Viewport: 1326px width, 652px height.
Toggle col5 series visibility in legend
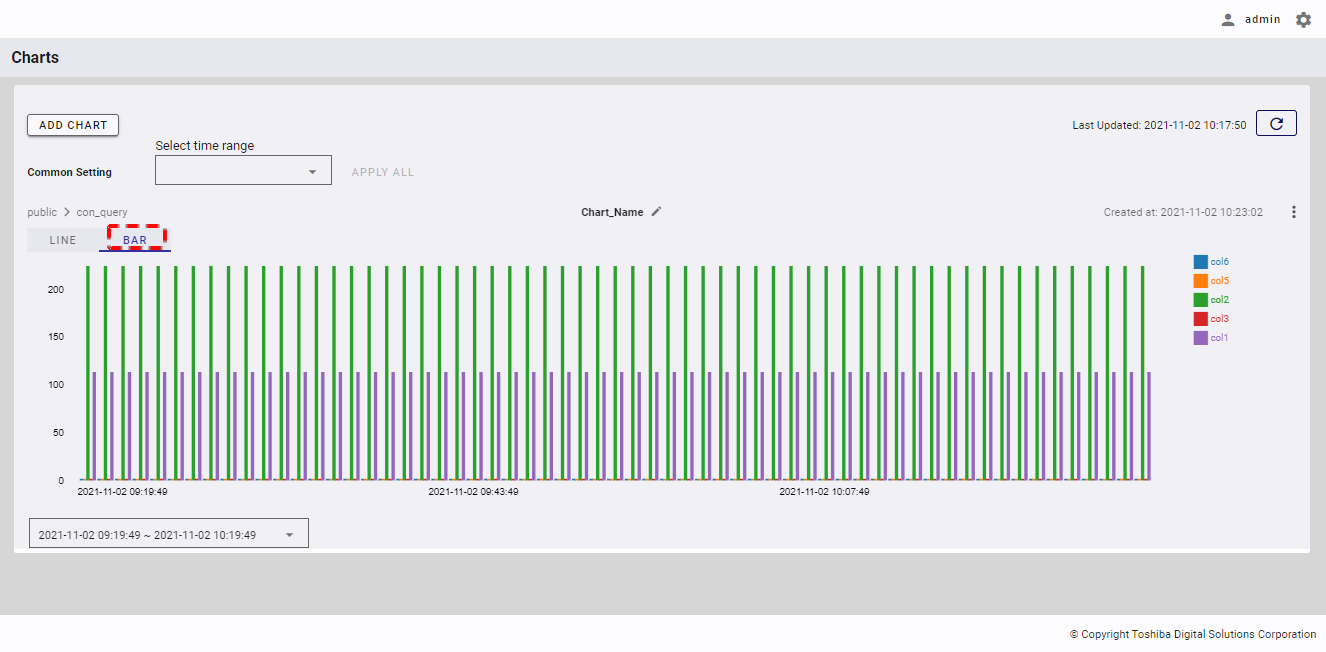tap(1219, 281)
